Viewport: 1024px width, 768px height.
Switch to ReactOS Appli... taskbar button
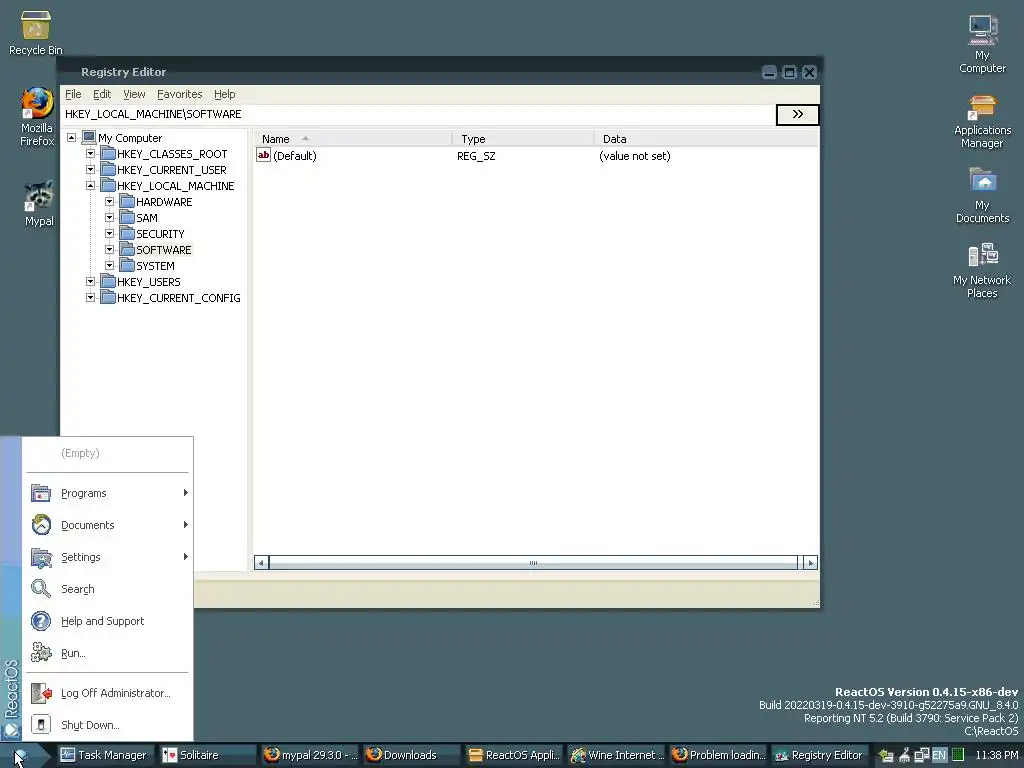(514, 756)
